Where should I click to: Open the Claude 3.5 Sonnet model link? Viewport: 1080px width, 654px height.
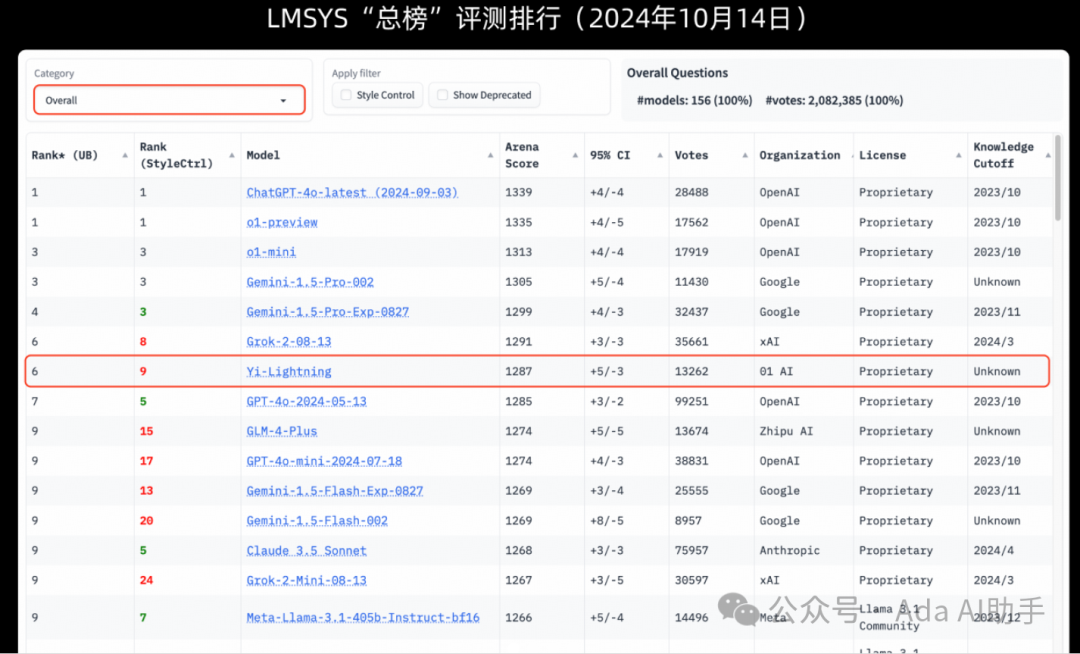(x=307, y=551)
